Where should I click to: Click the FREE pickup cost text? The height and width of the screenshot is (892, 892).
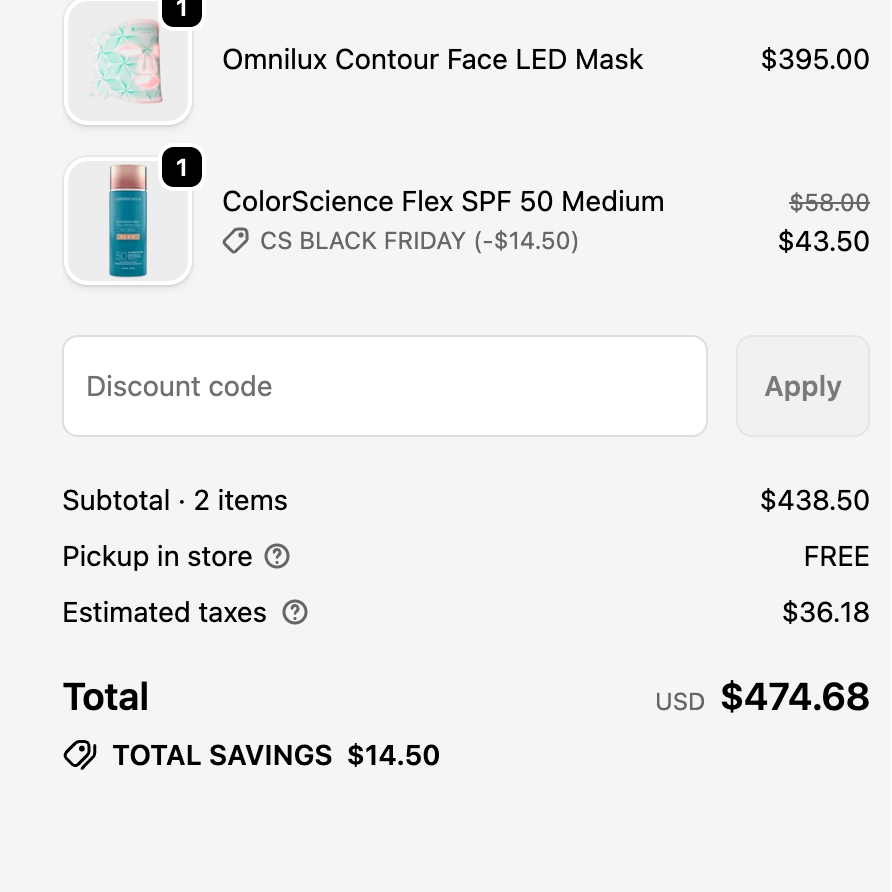click(x=836, y=556)
